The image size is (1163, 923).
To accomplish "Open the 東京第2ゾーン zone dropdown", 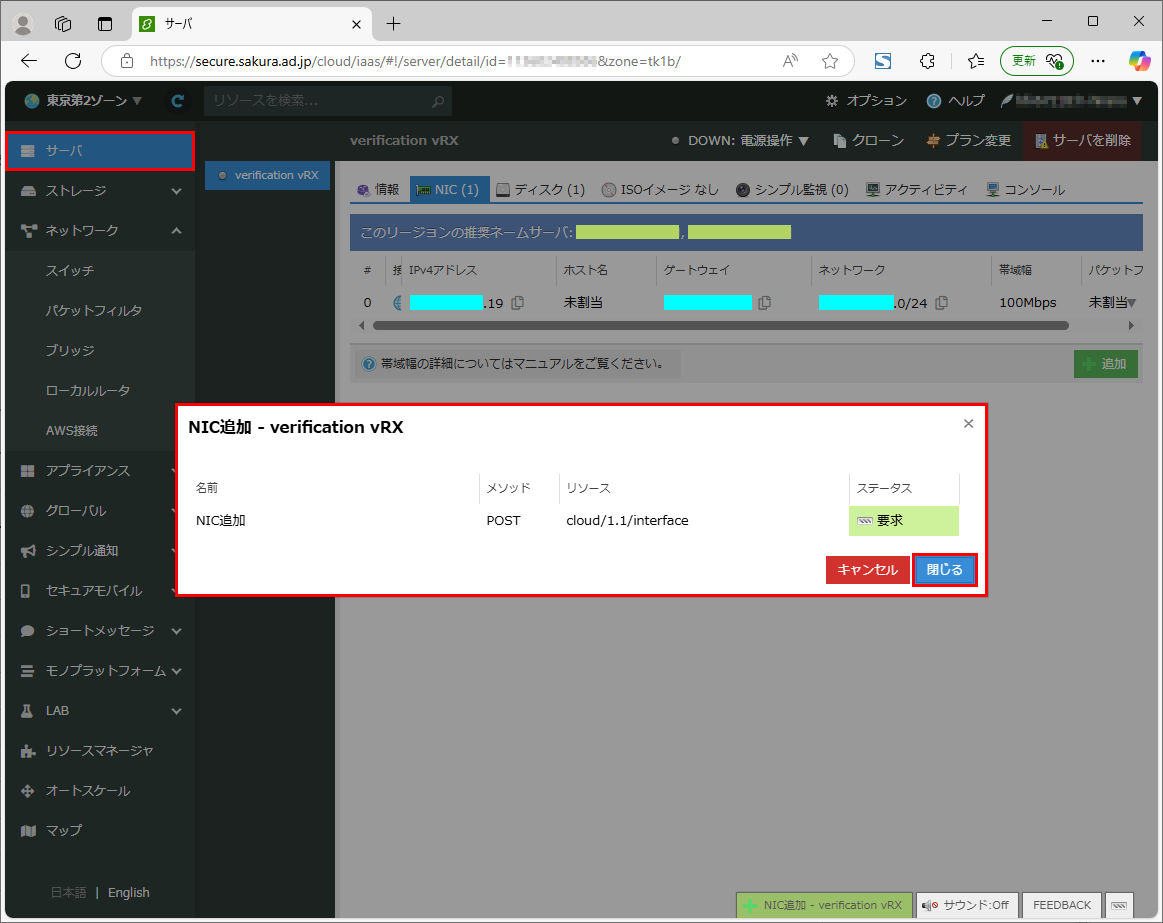I will (x=83, y=101).
